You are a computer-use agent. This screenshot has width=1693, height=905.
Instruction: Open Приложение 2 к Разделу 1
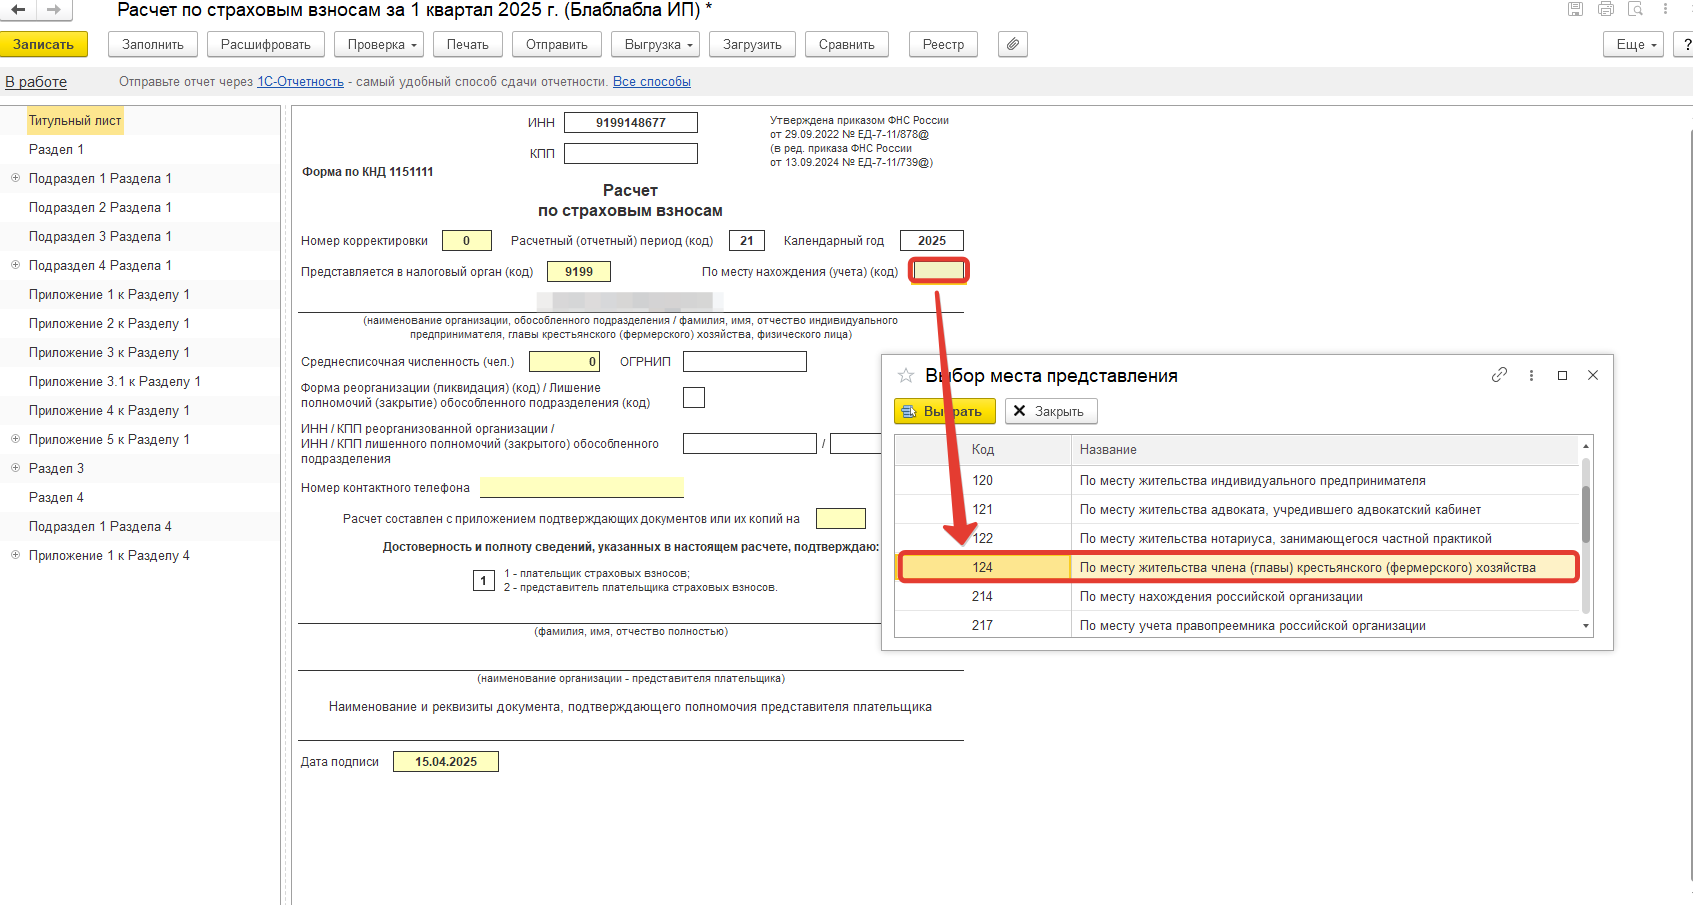point(109,323)
